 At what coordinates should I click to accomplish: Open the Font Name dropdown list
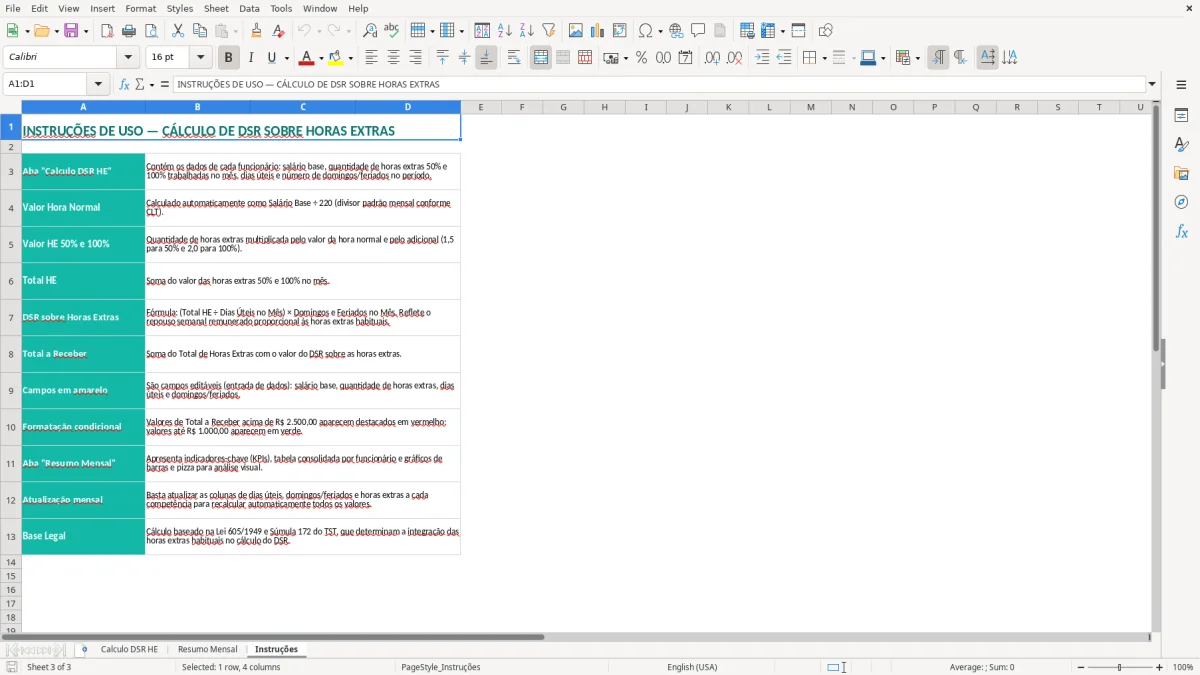(x=128, y=58)
